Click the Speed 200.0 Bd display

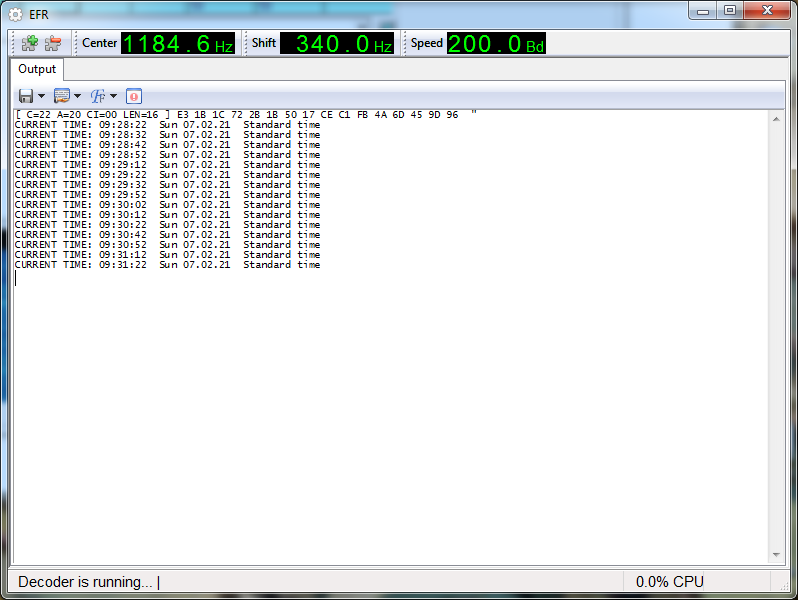point(496,44)
